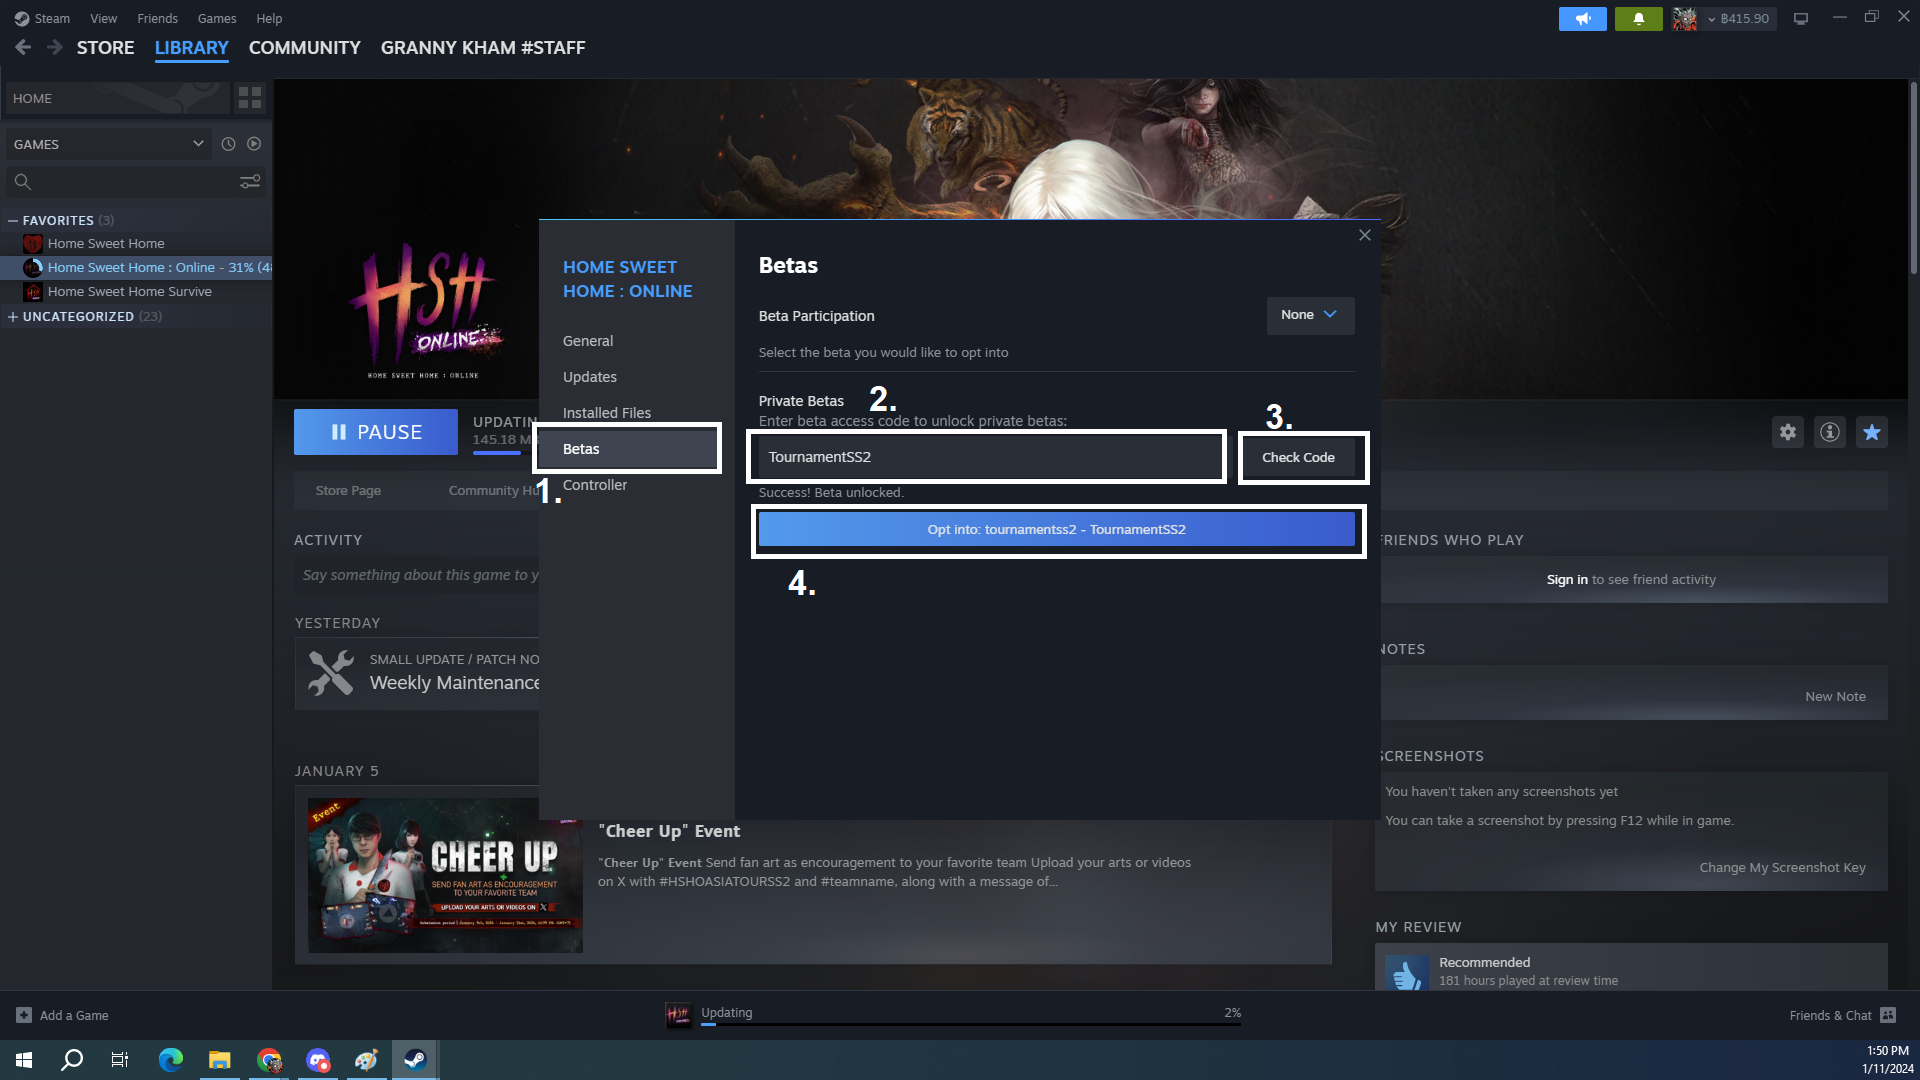Toggle the favorite star icon
Screen dimensions: 1920x1080
coord(1871,432)
